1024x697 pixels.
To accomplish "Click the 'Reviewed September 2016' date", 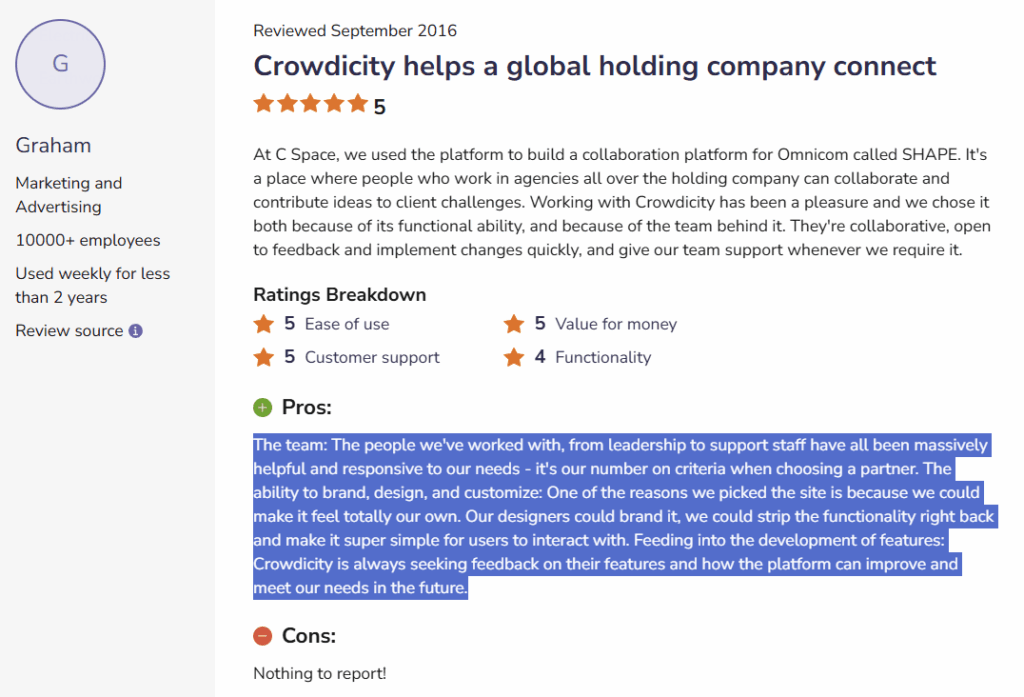I will (x=355, y=31).
